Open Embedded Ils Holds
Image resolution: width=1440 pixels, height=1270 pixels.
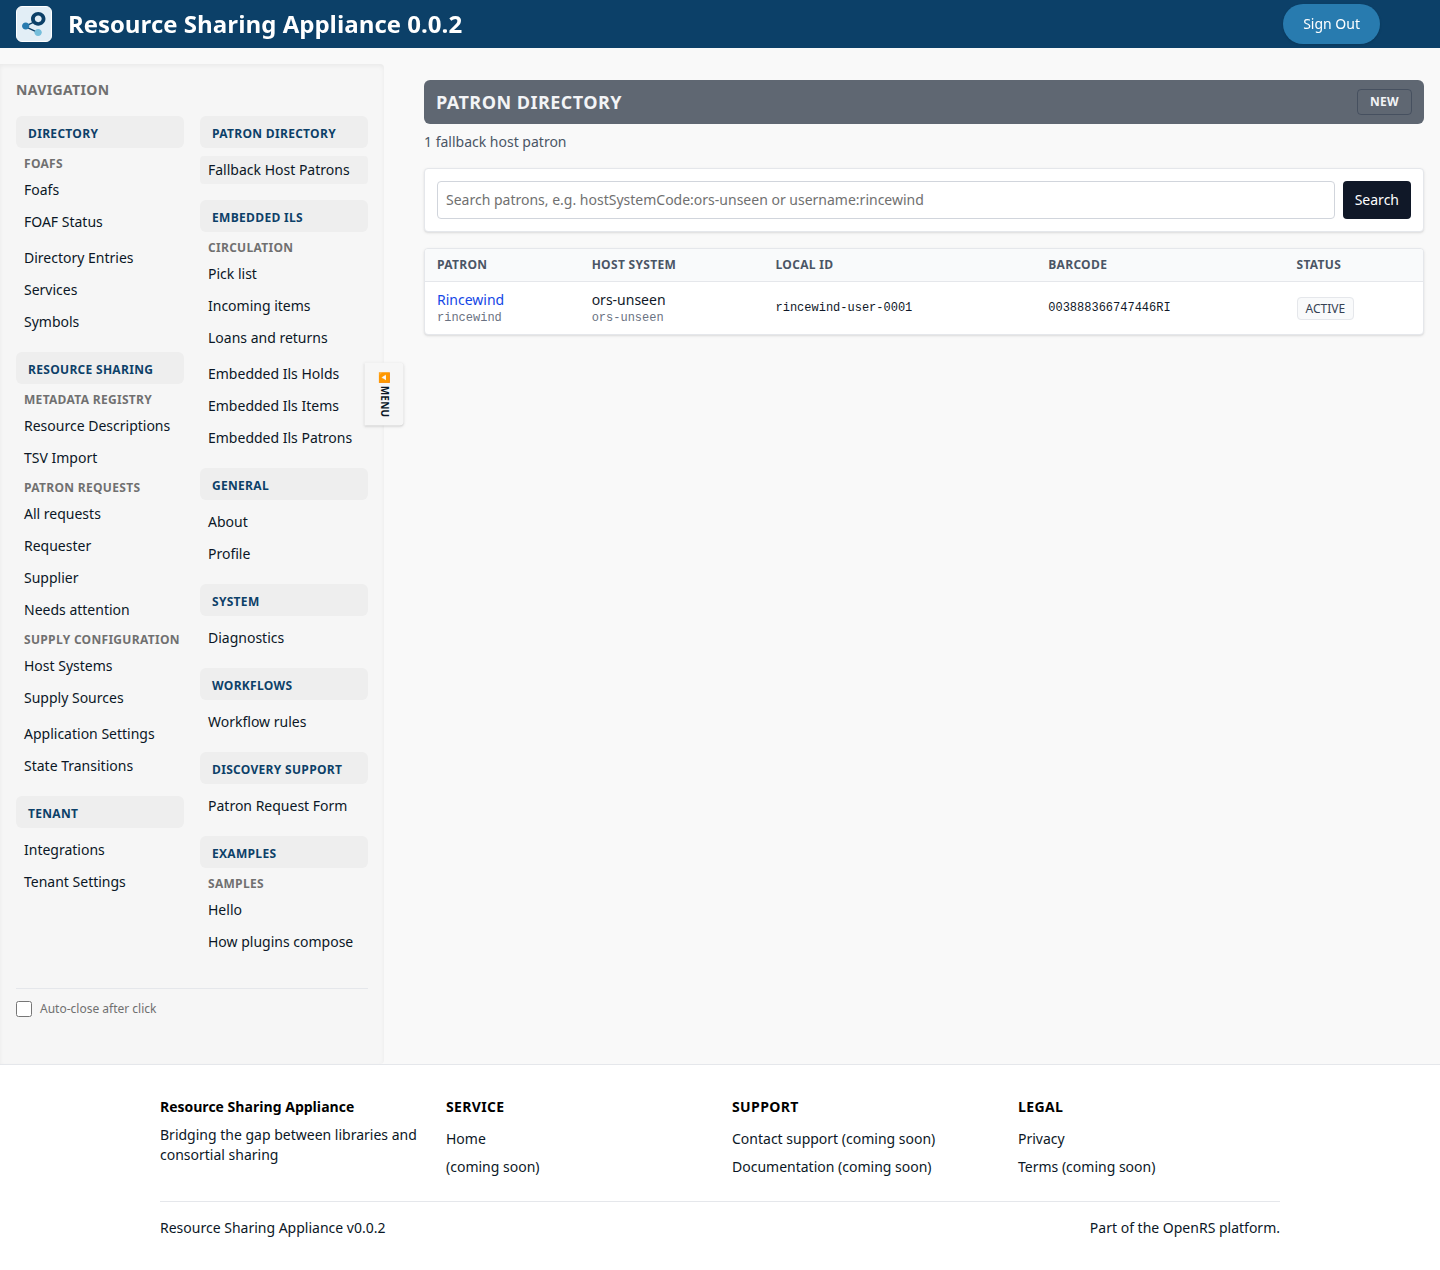tap(273, 374)
